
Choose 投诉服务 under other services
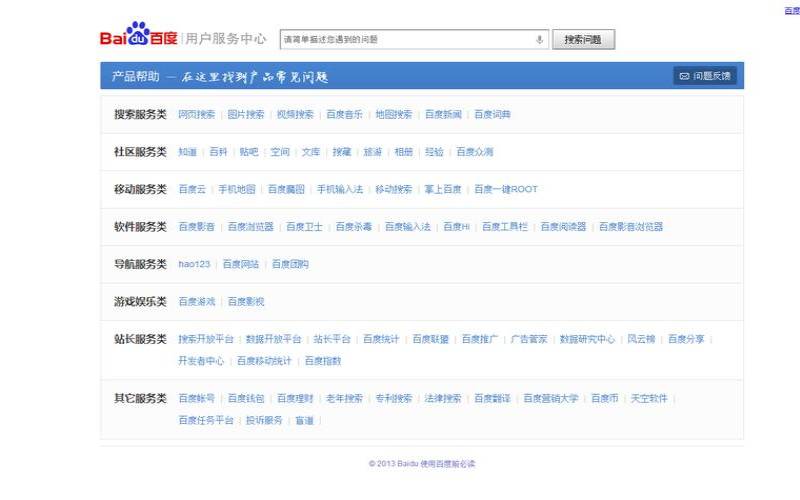[264, 420]
